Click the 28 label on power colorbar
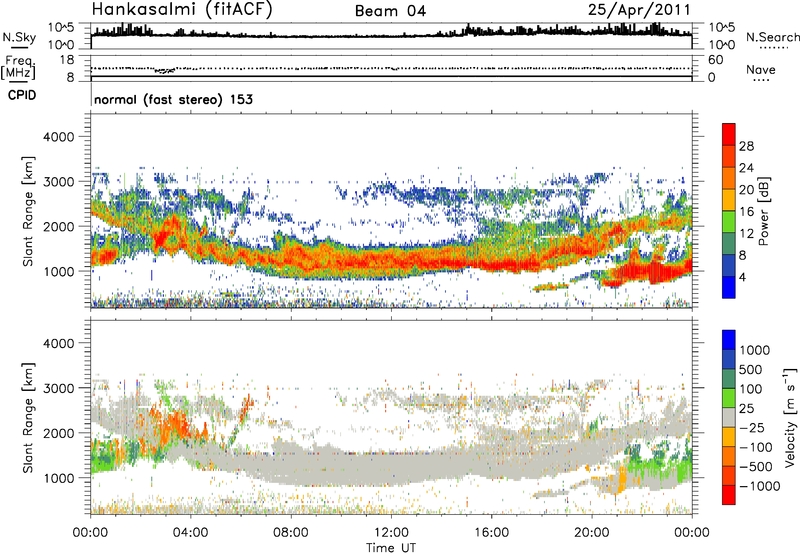Image resolution: width=800 pixels, height=554 pixels. point(746,146)
